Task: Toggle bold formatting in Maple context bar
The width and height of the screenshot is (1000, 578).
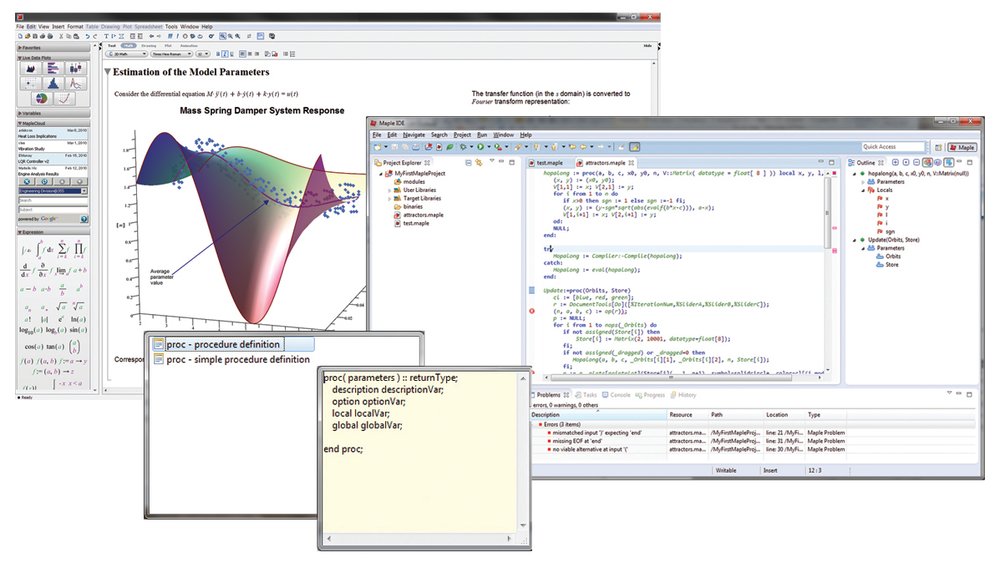Action: pos(218,54)
